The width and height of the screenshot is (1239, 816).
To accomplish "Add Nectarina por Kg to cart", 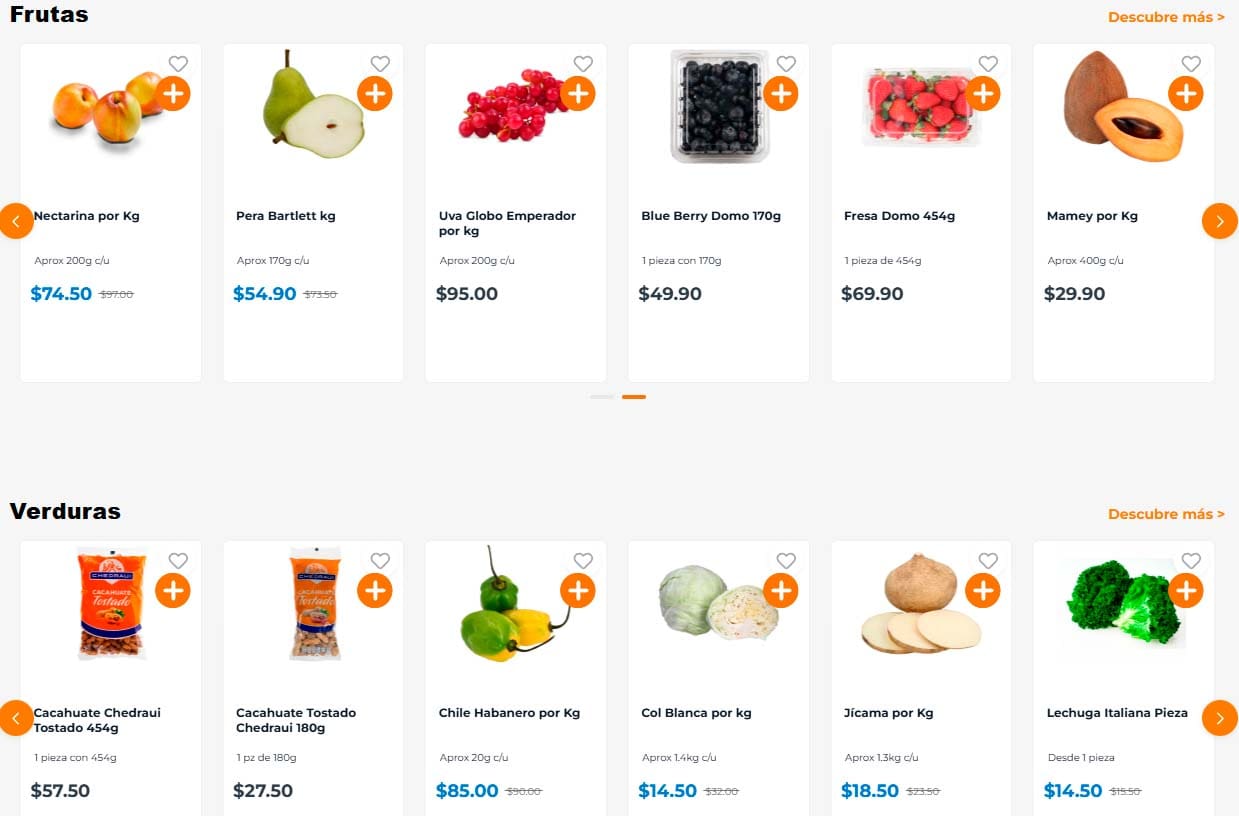I will tap(173, 94).
